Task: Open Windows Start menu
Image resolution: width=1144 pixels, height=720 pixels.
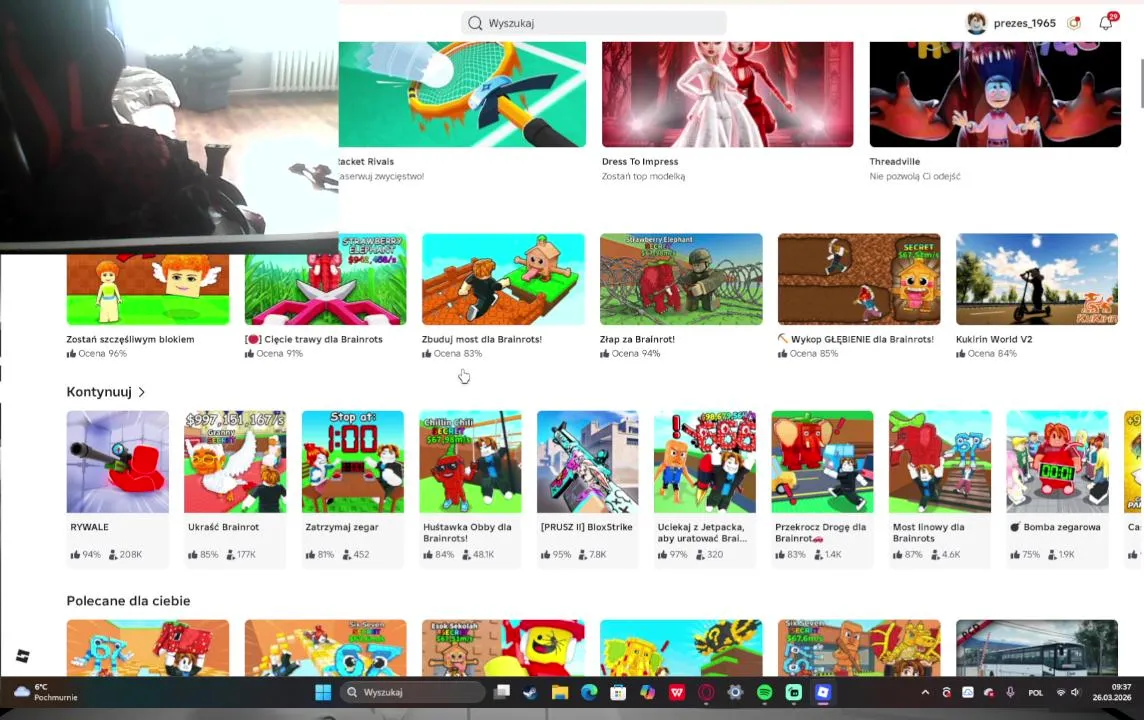Action: (x=323, y=692)
